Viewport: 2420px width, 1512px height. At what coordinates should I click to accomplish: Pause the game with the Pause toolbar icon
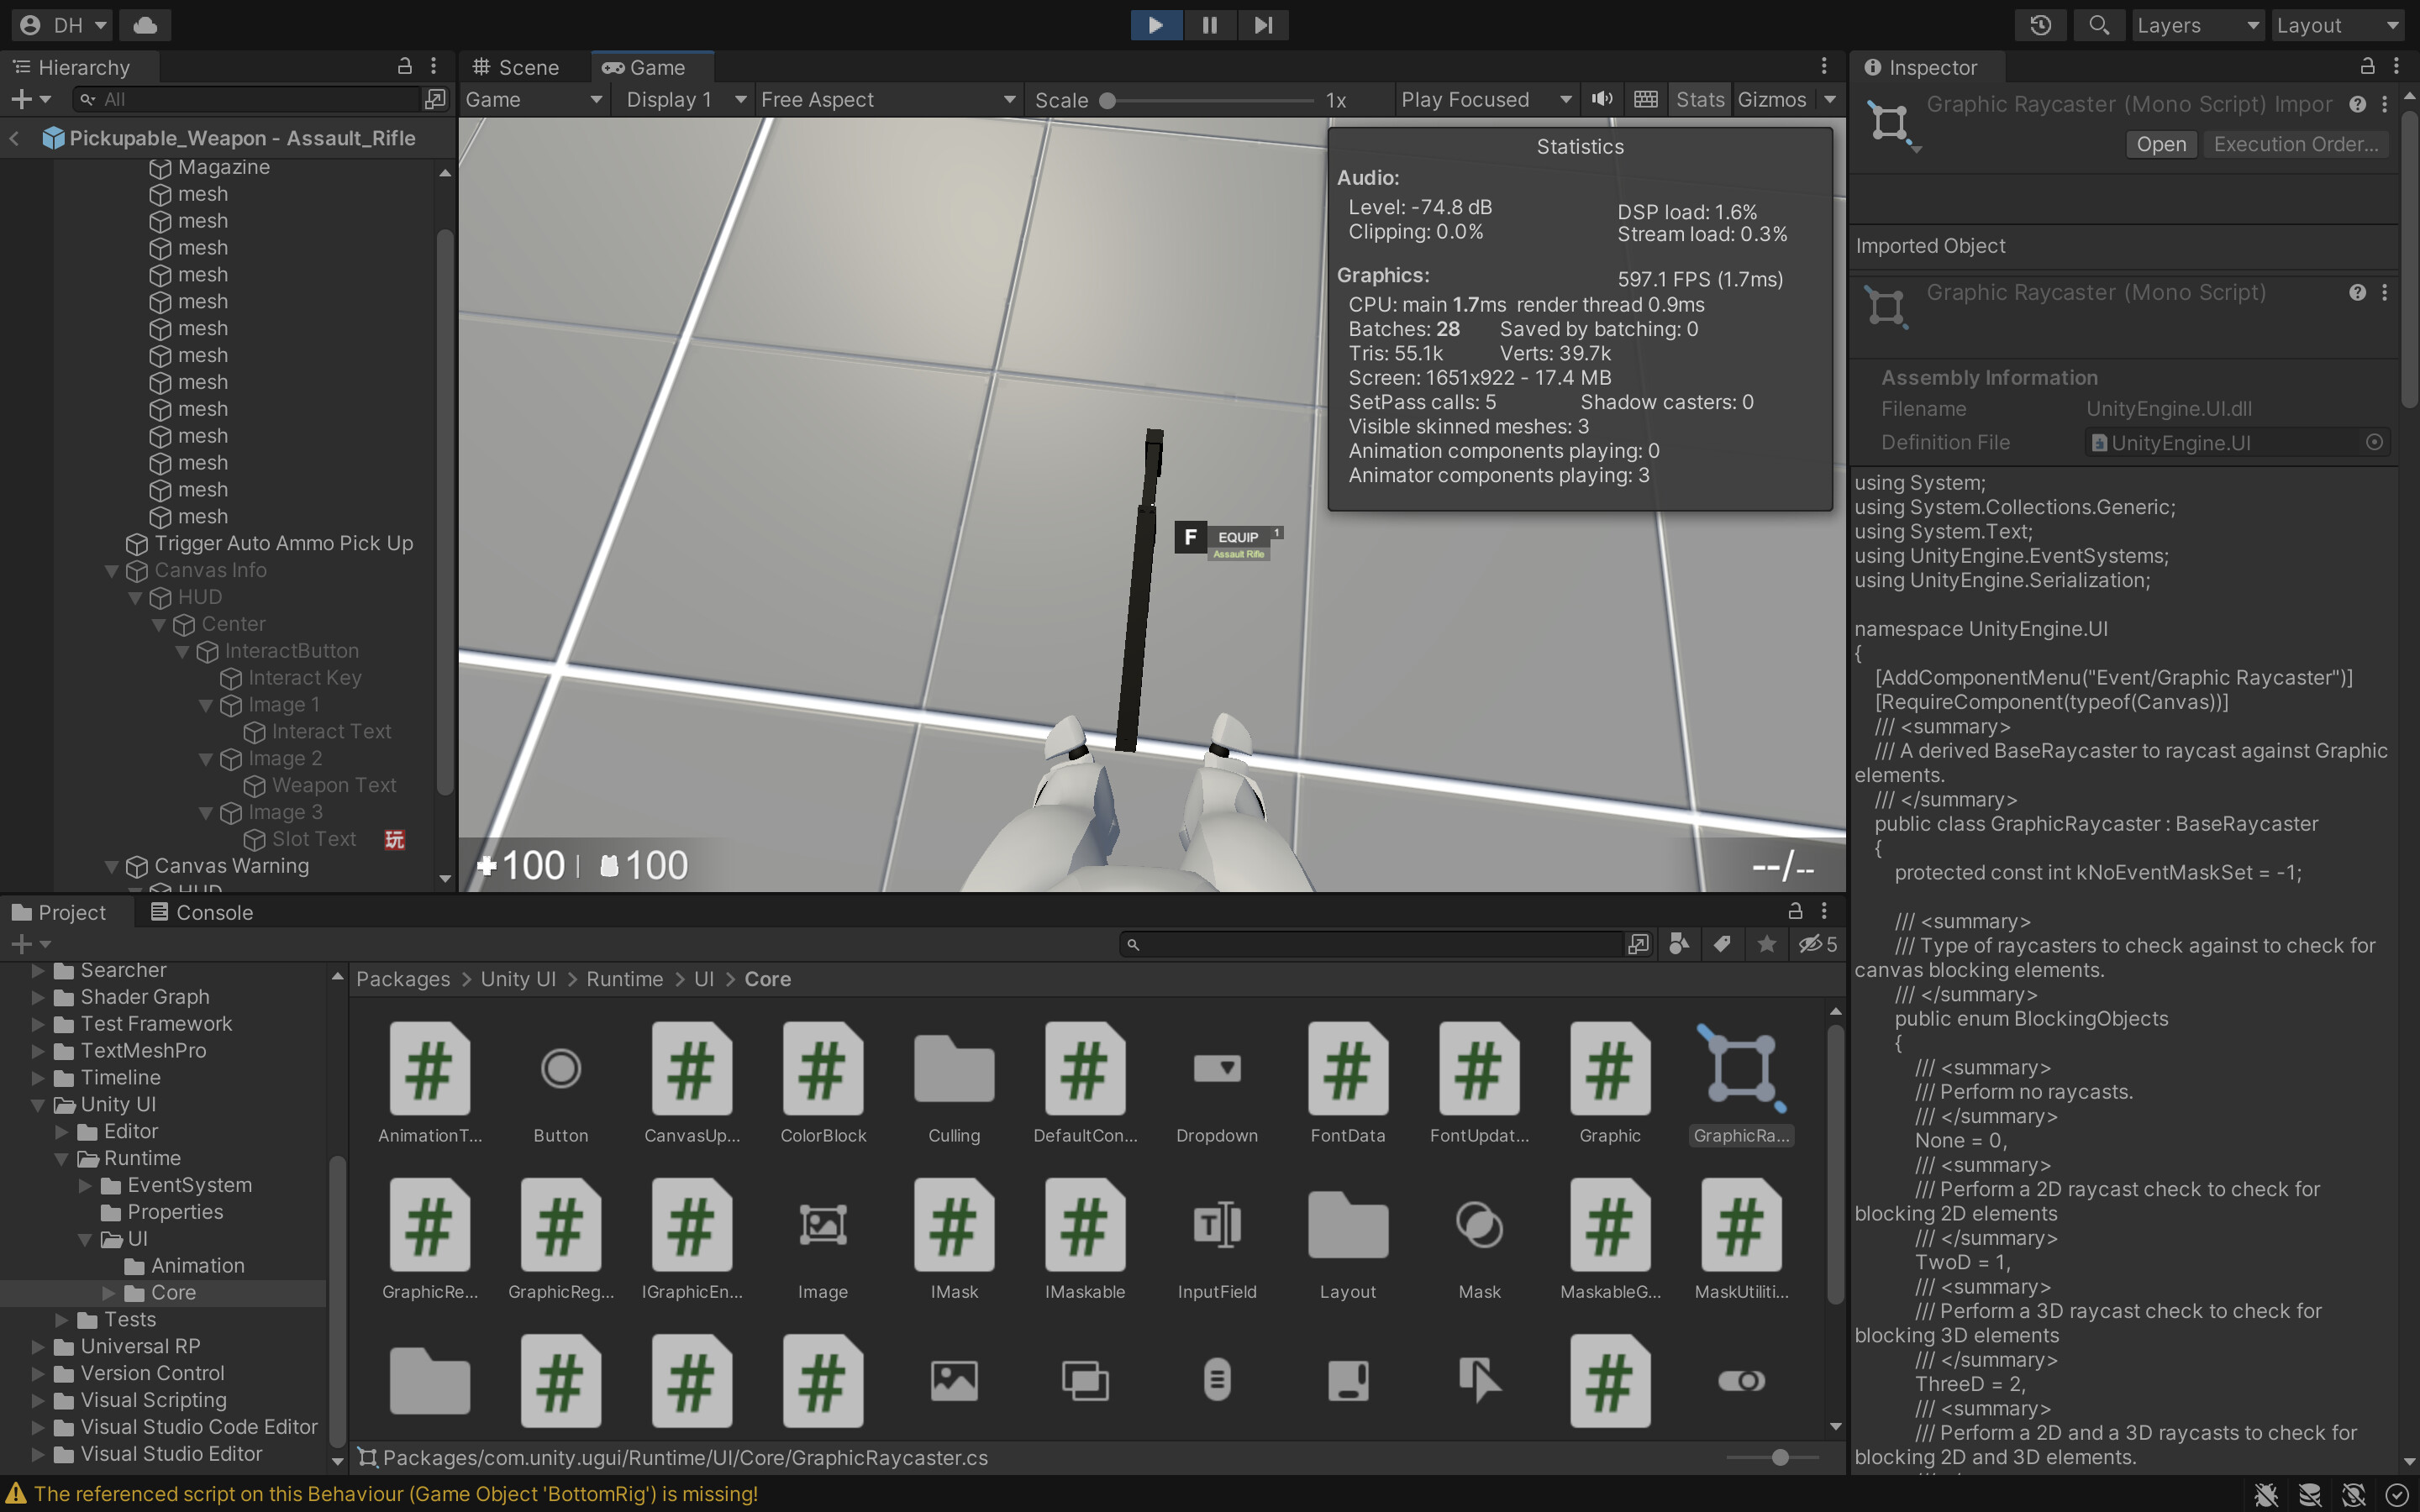click(1210, 24)
